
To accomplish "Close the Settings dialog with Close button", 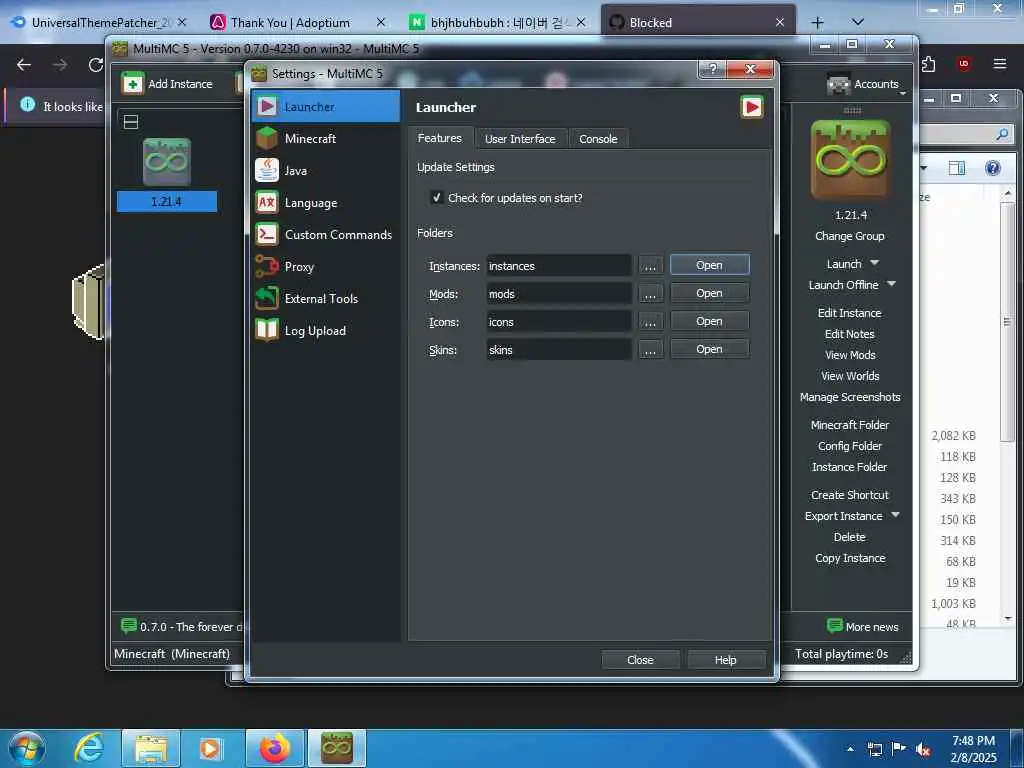I will (x=640, y=660).
